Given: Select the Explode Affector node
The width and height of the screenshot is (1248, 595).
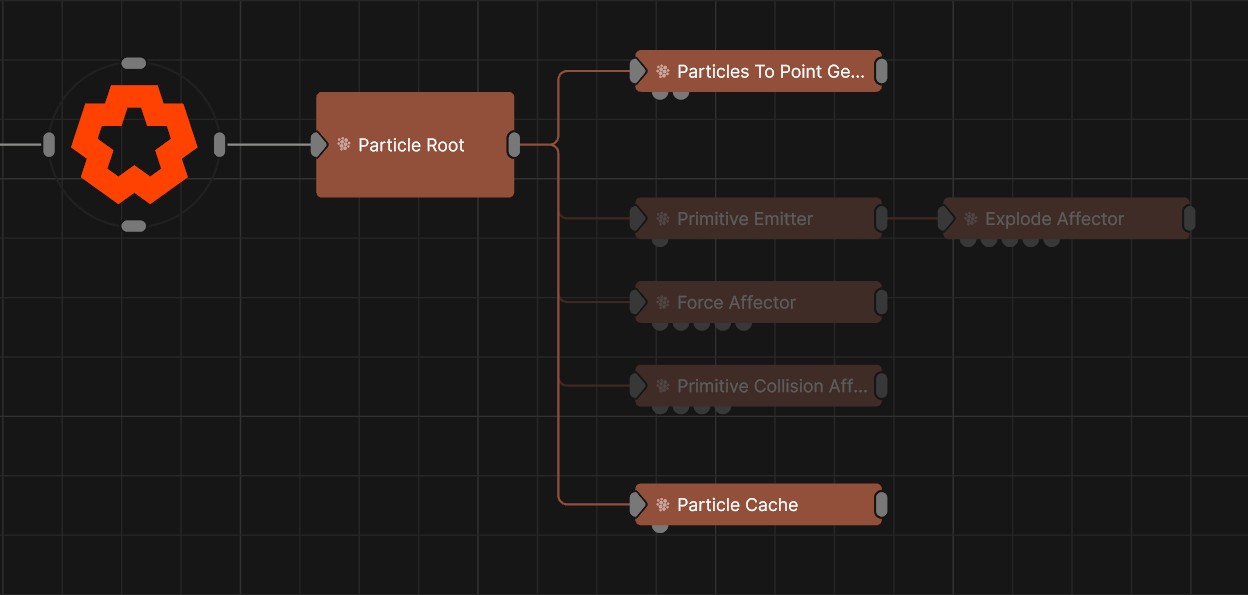Looking at the screenshot, I should [x=1065, y=219].
